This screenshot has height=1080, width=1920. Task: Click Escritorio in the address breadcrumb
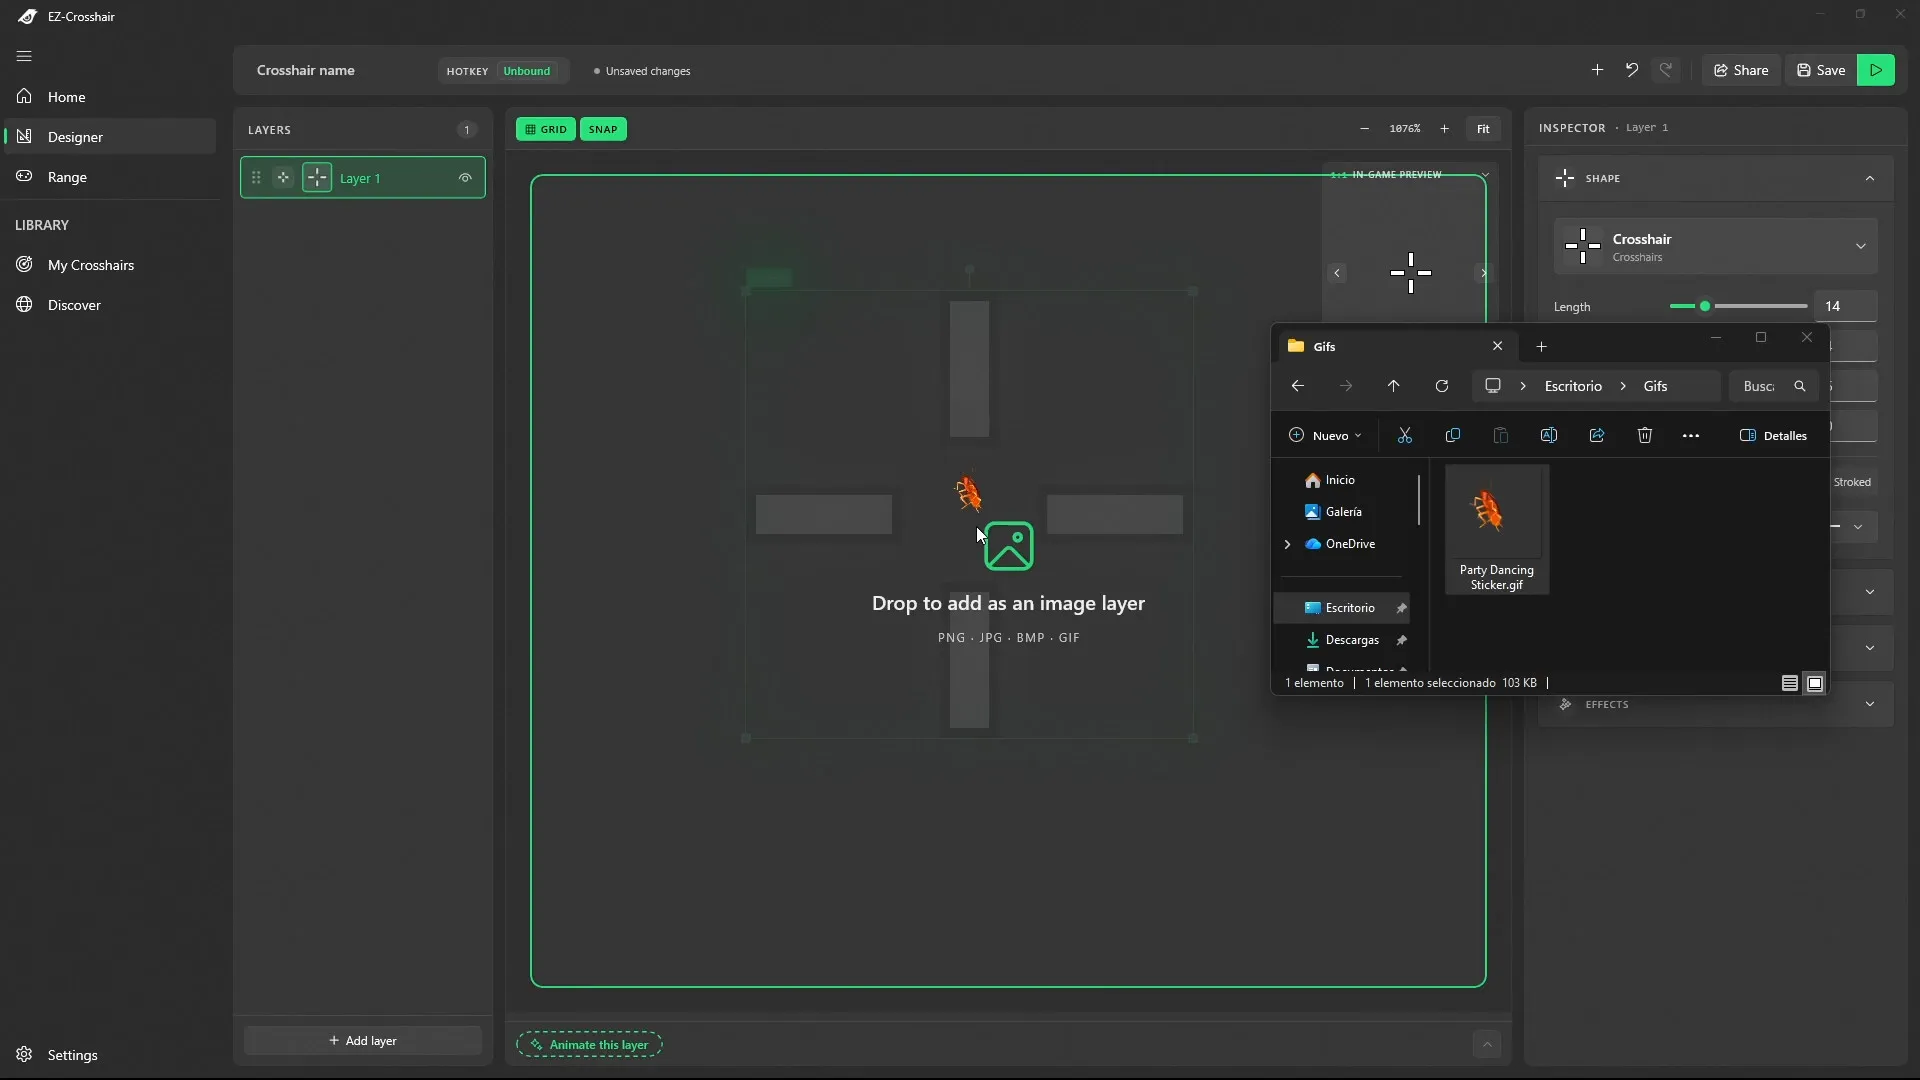1573,386
